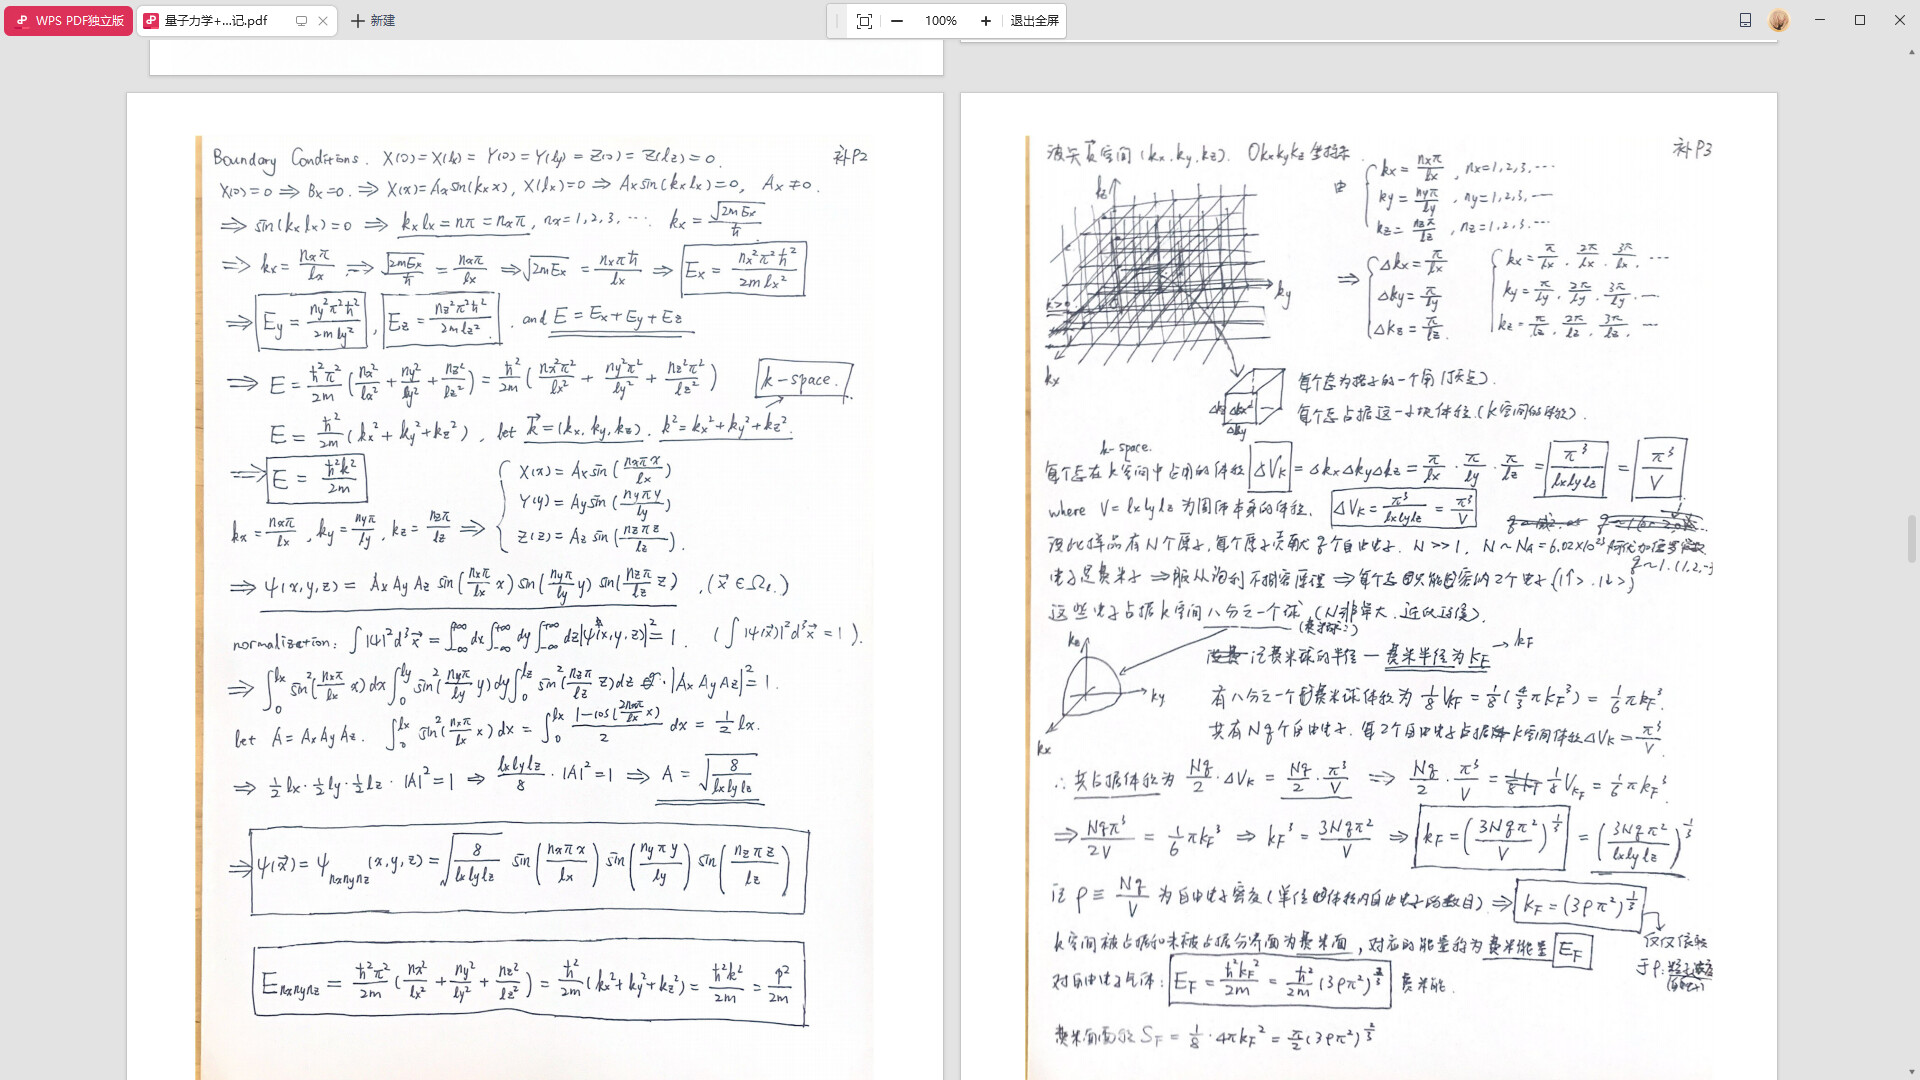Minimize the WPS PDF window

pos(1820,20)
